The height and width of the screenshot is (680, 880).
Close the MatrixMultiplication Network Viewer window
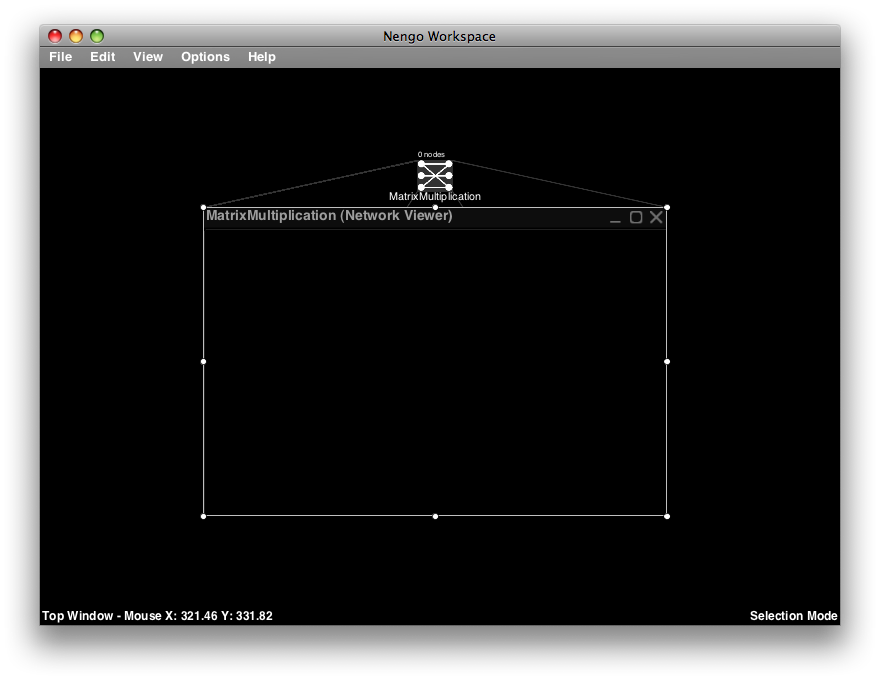pos(656,217)
